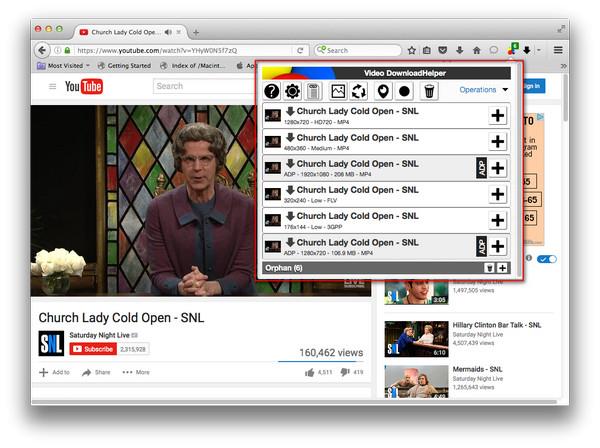Viewport: 600px width, 448px height.
Task: Expand actions for 1280x720 HD720 MP4 entry
Action: pos(497,116)
